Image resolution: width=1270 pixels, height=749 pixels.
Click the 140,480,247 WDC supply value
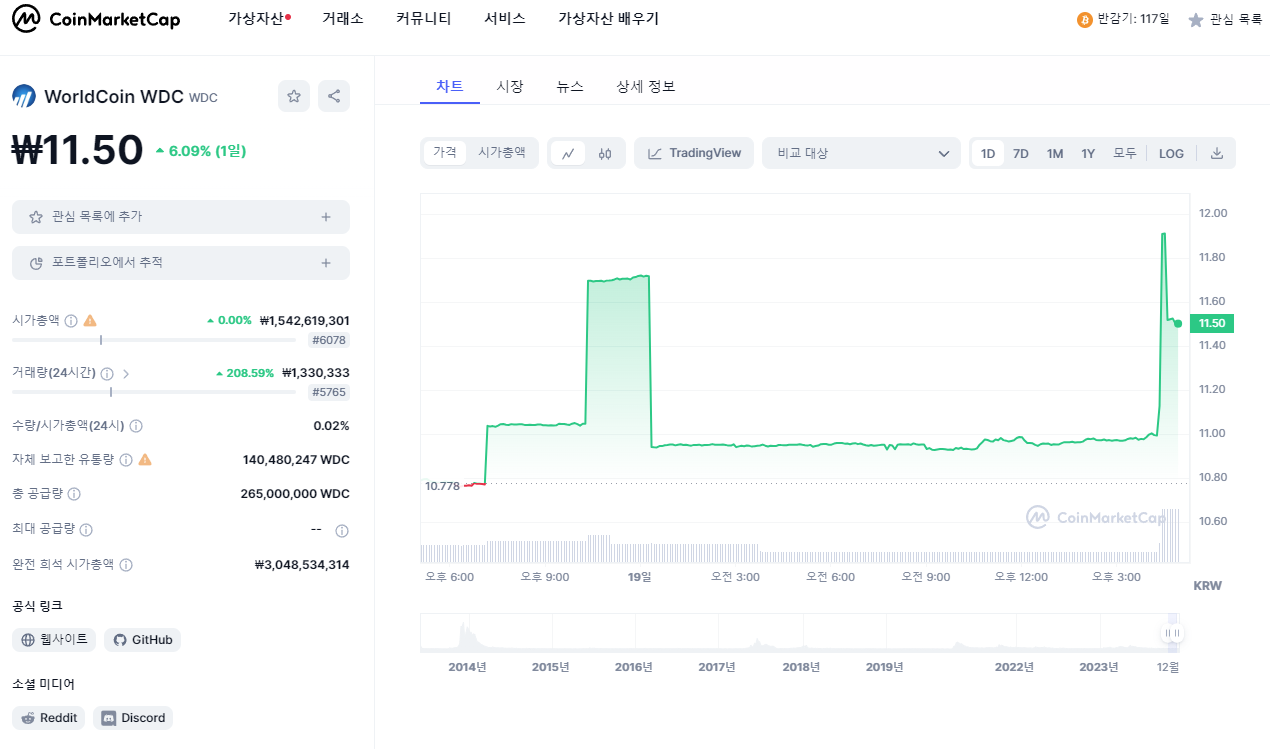point(296,460)
